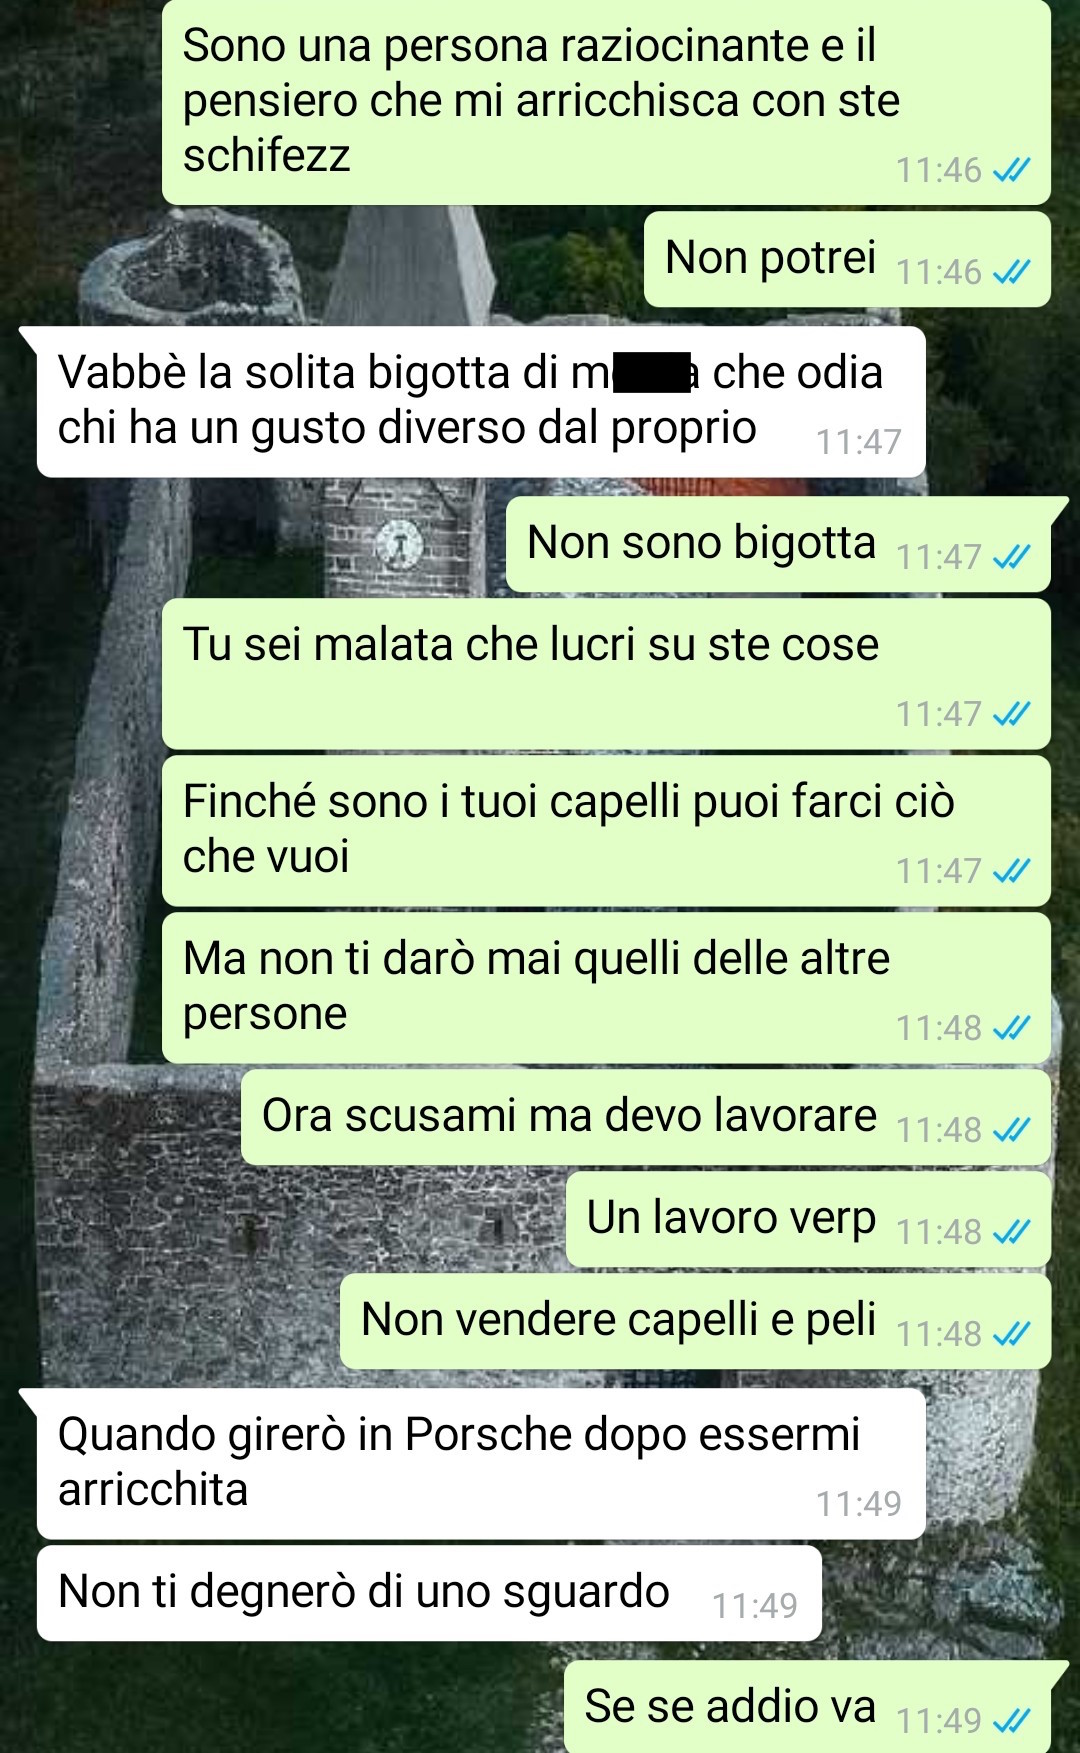Tap the 'Un lavoro verp' message text
The width and height of the screenshot is (1080, 1753).
[731, 1218]
